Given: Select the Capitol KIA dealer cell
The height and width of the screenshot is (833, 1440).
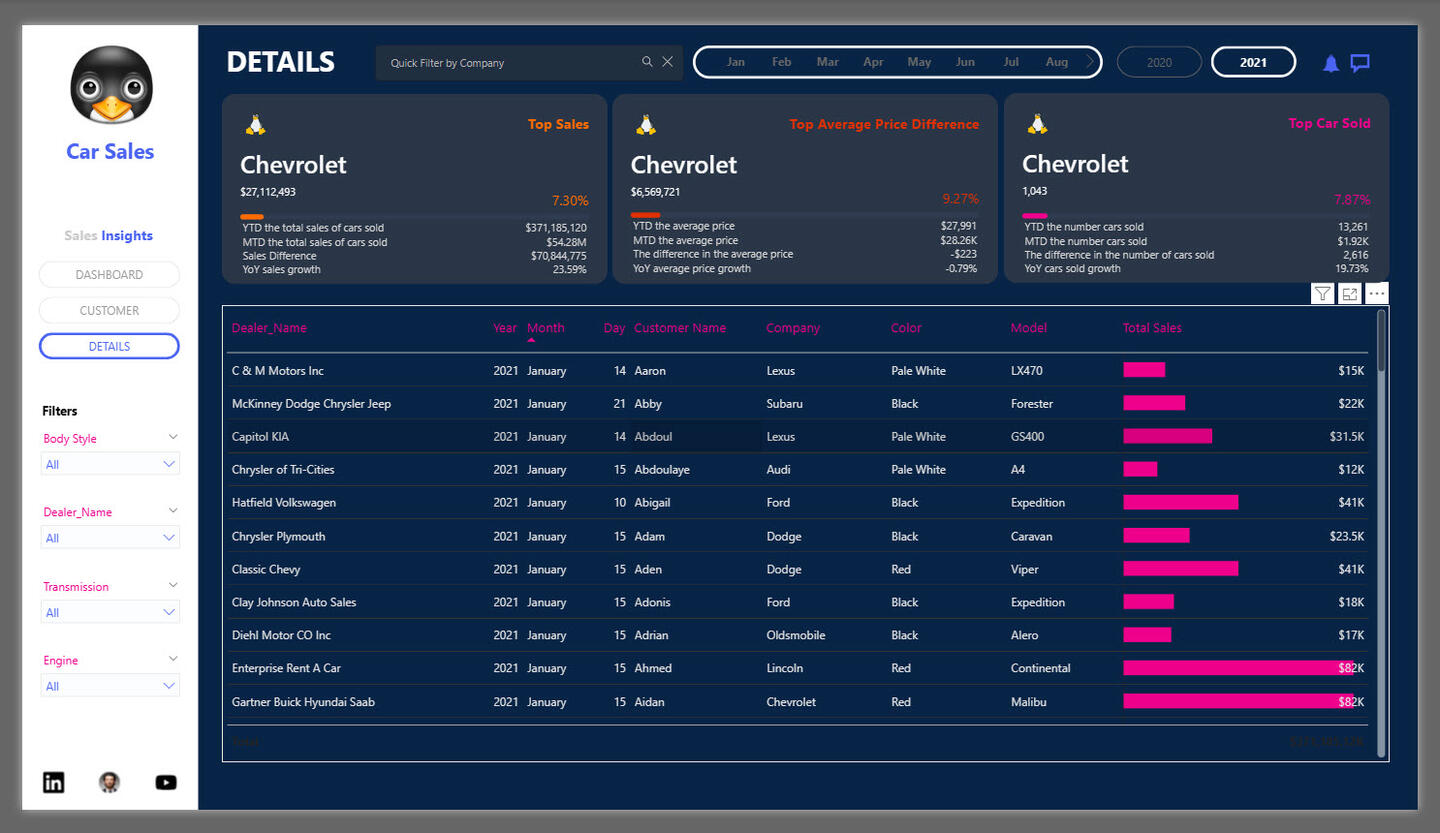Looking at the screenshot, I should [x=260, y=437].
